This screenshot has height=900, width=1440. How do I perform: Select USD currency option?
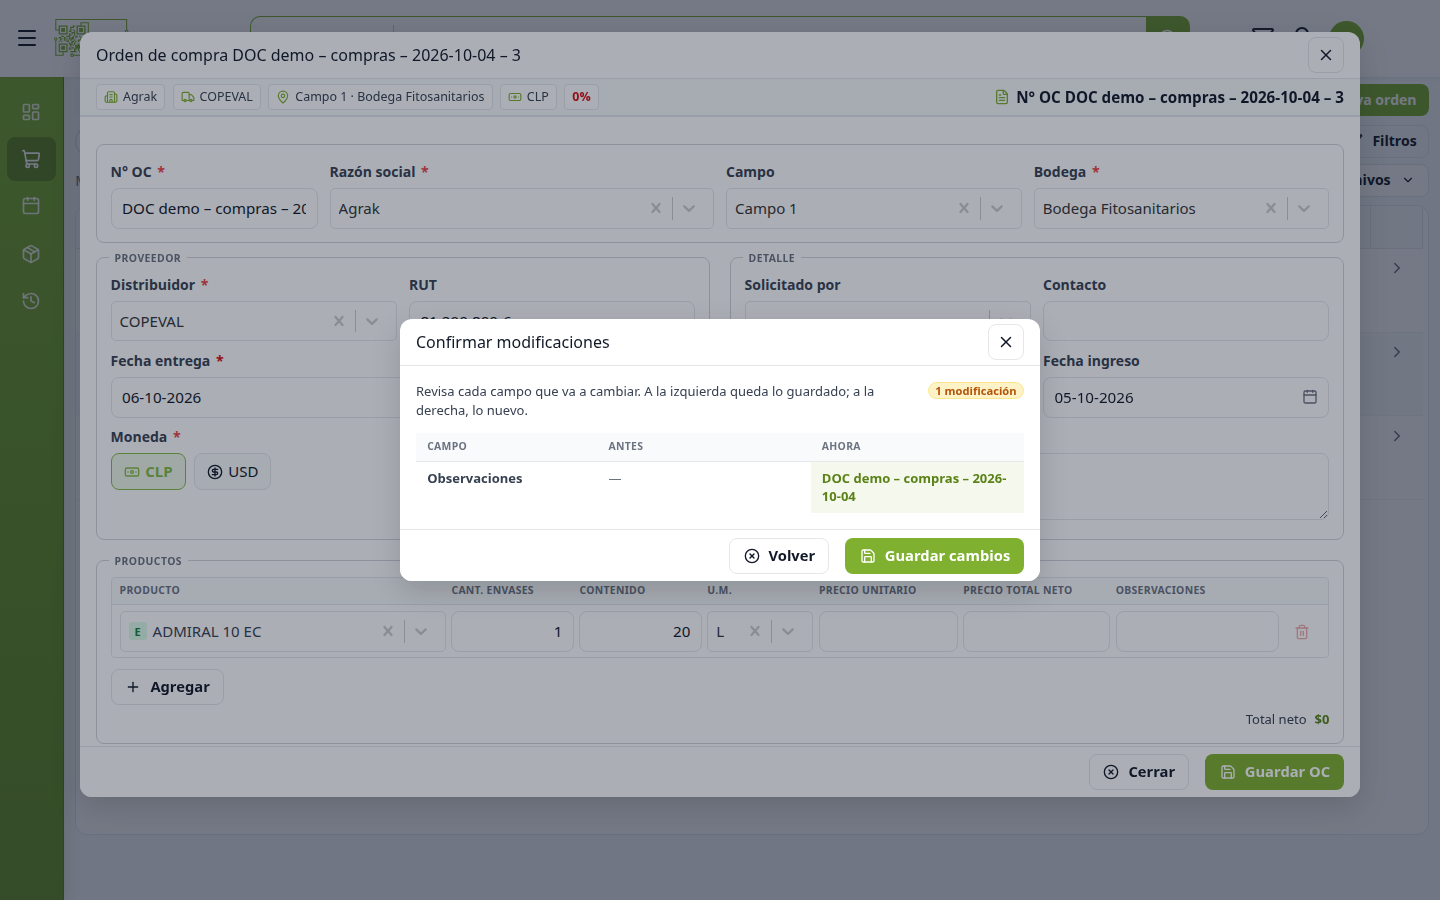point(232,472)
